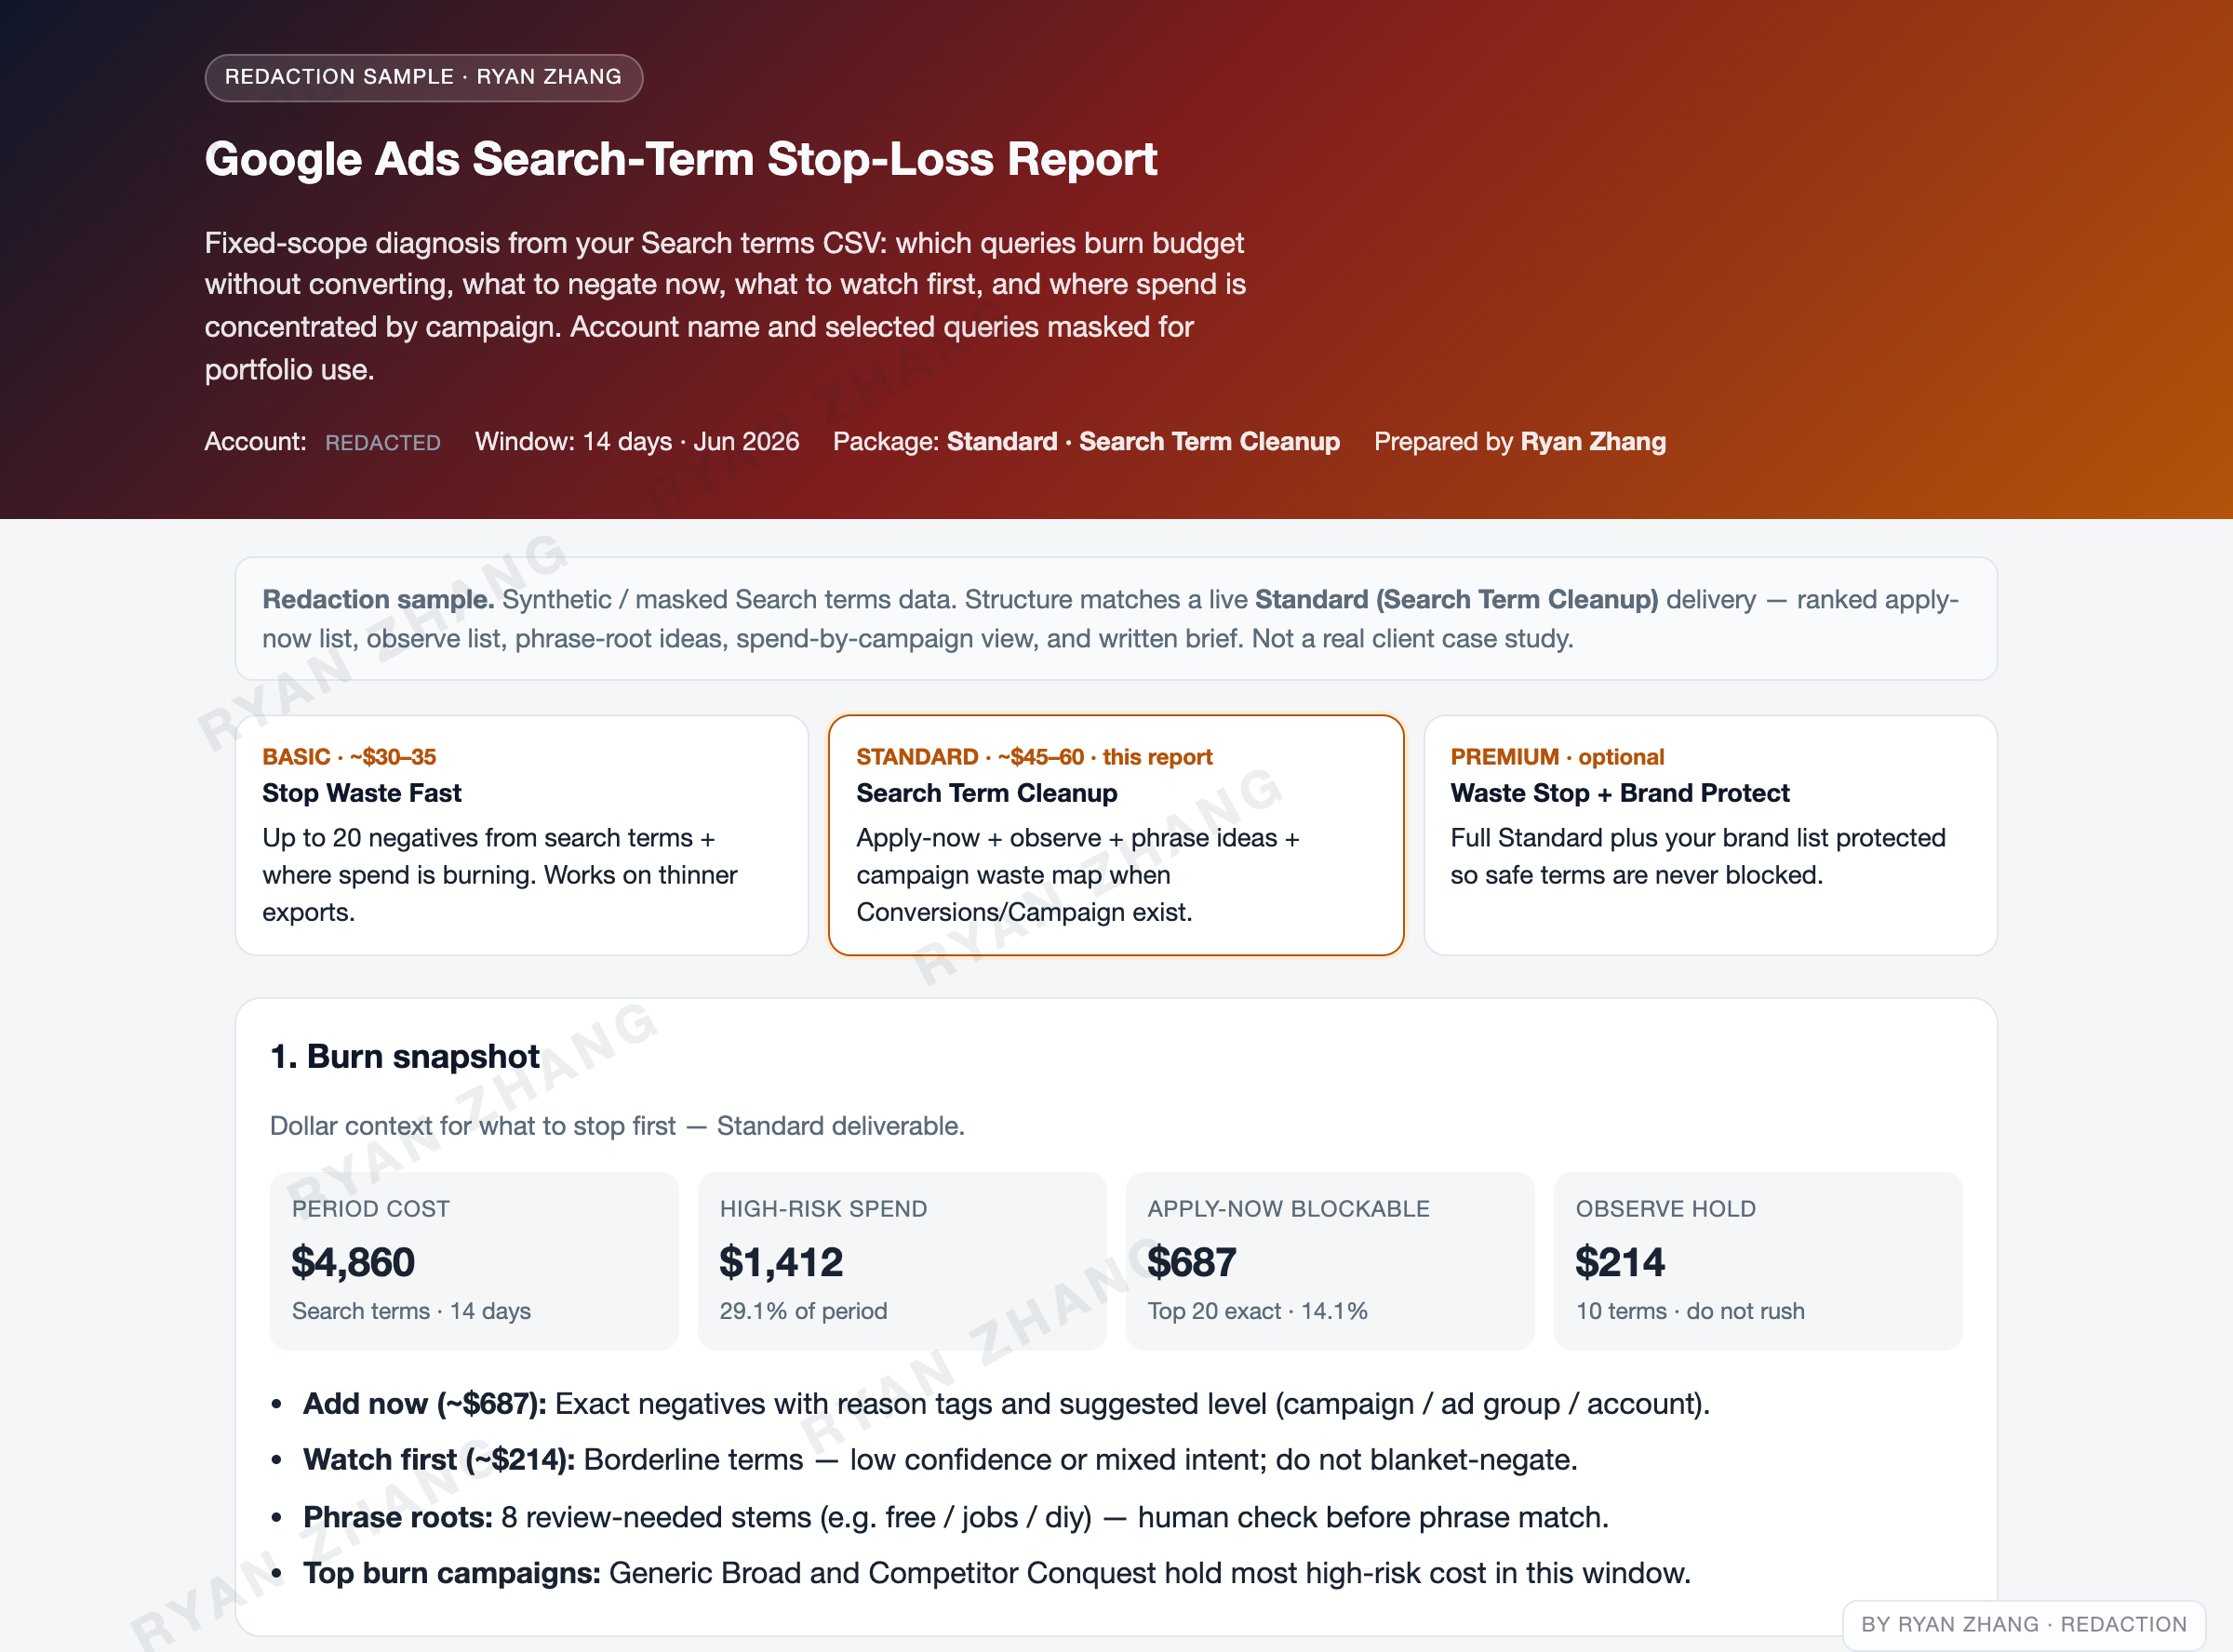2233x1652 pixels.
Task: Click the Observe Hold $214 tile
Action: pyautogui.click(x=1758, y=1261)
